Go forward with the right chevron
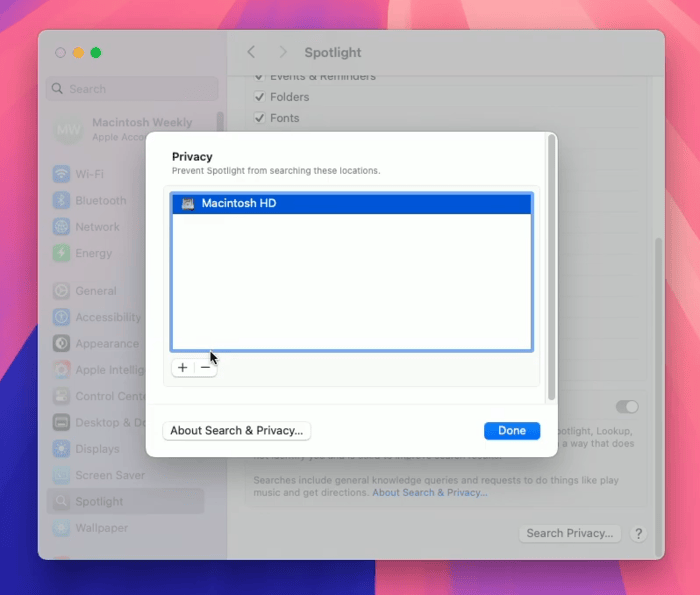 283,52
